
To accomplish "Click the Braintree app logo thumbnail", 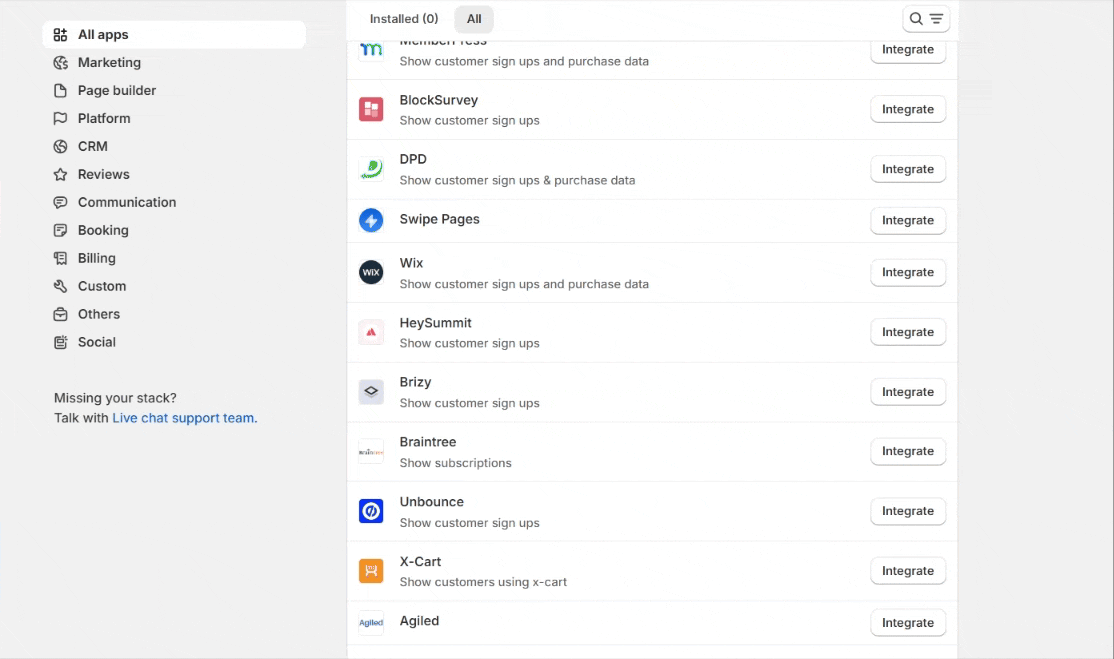I will coord(371,452).
